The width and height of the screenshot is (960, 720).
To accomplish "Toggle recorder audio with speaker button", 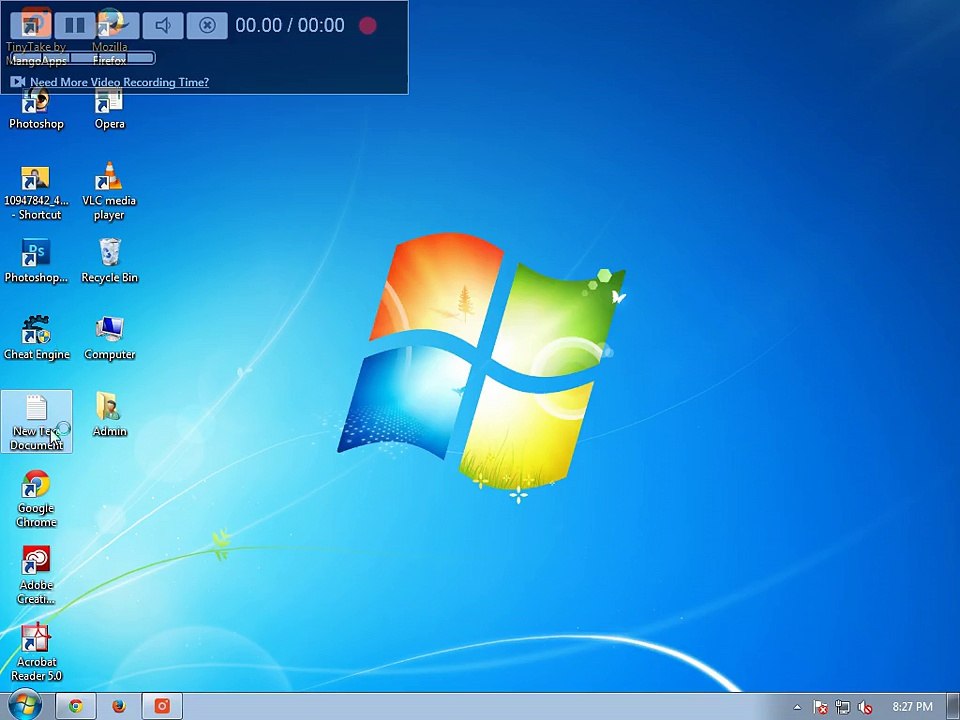I will click(x=163, y=25).
